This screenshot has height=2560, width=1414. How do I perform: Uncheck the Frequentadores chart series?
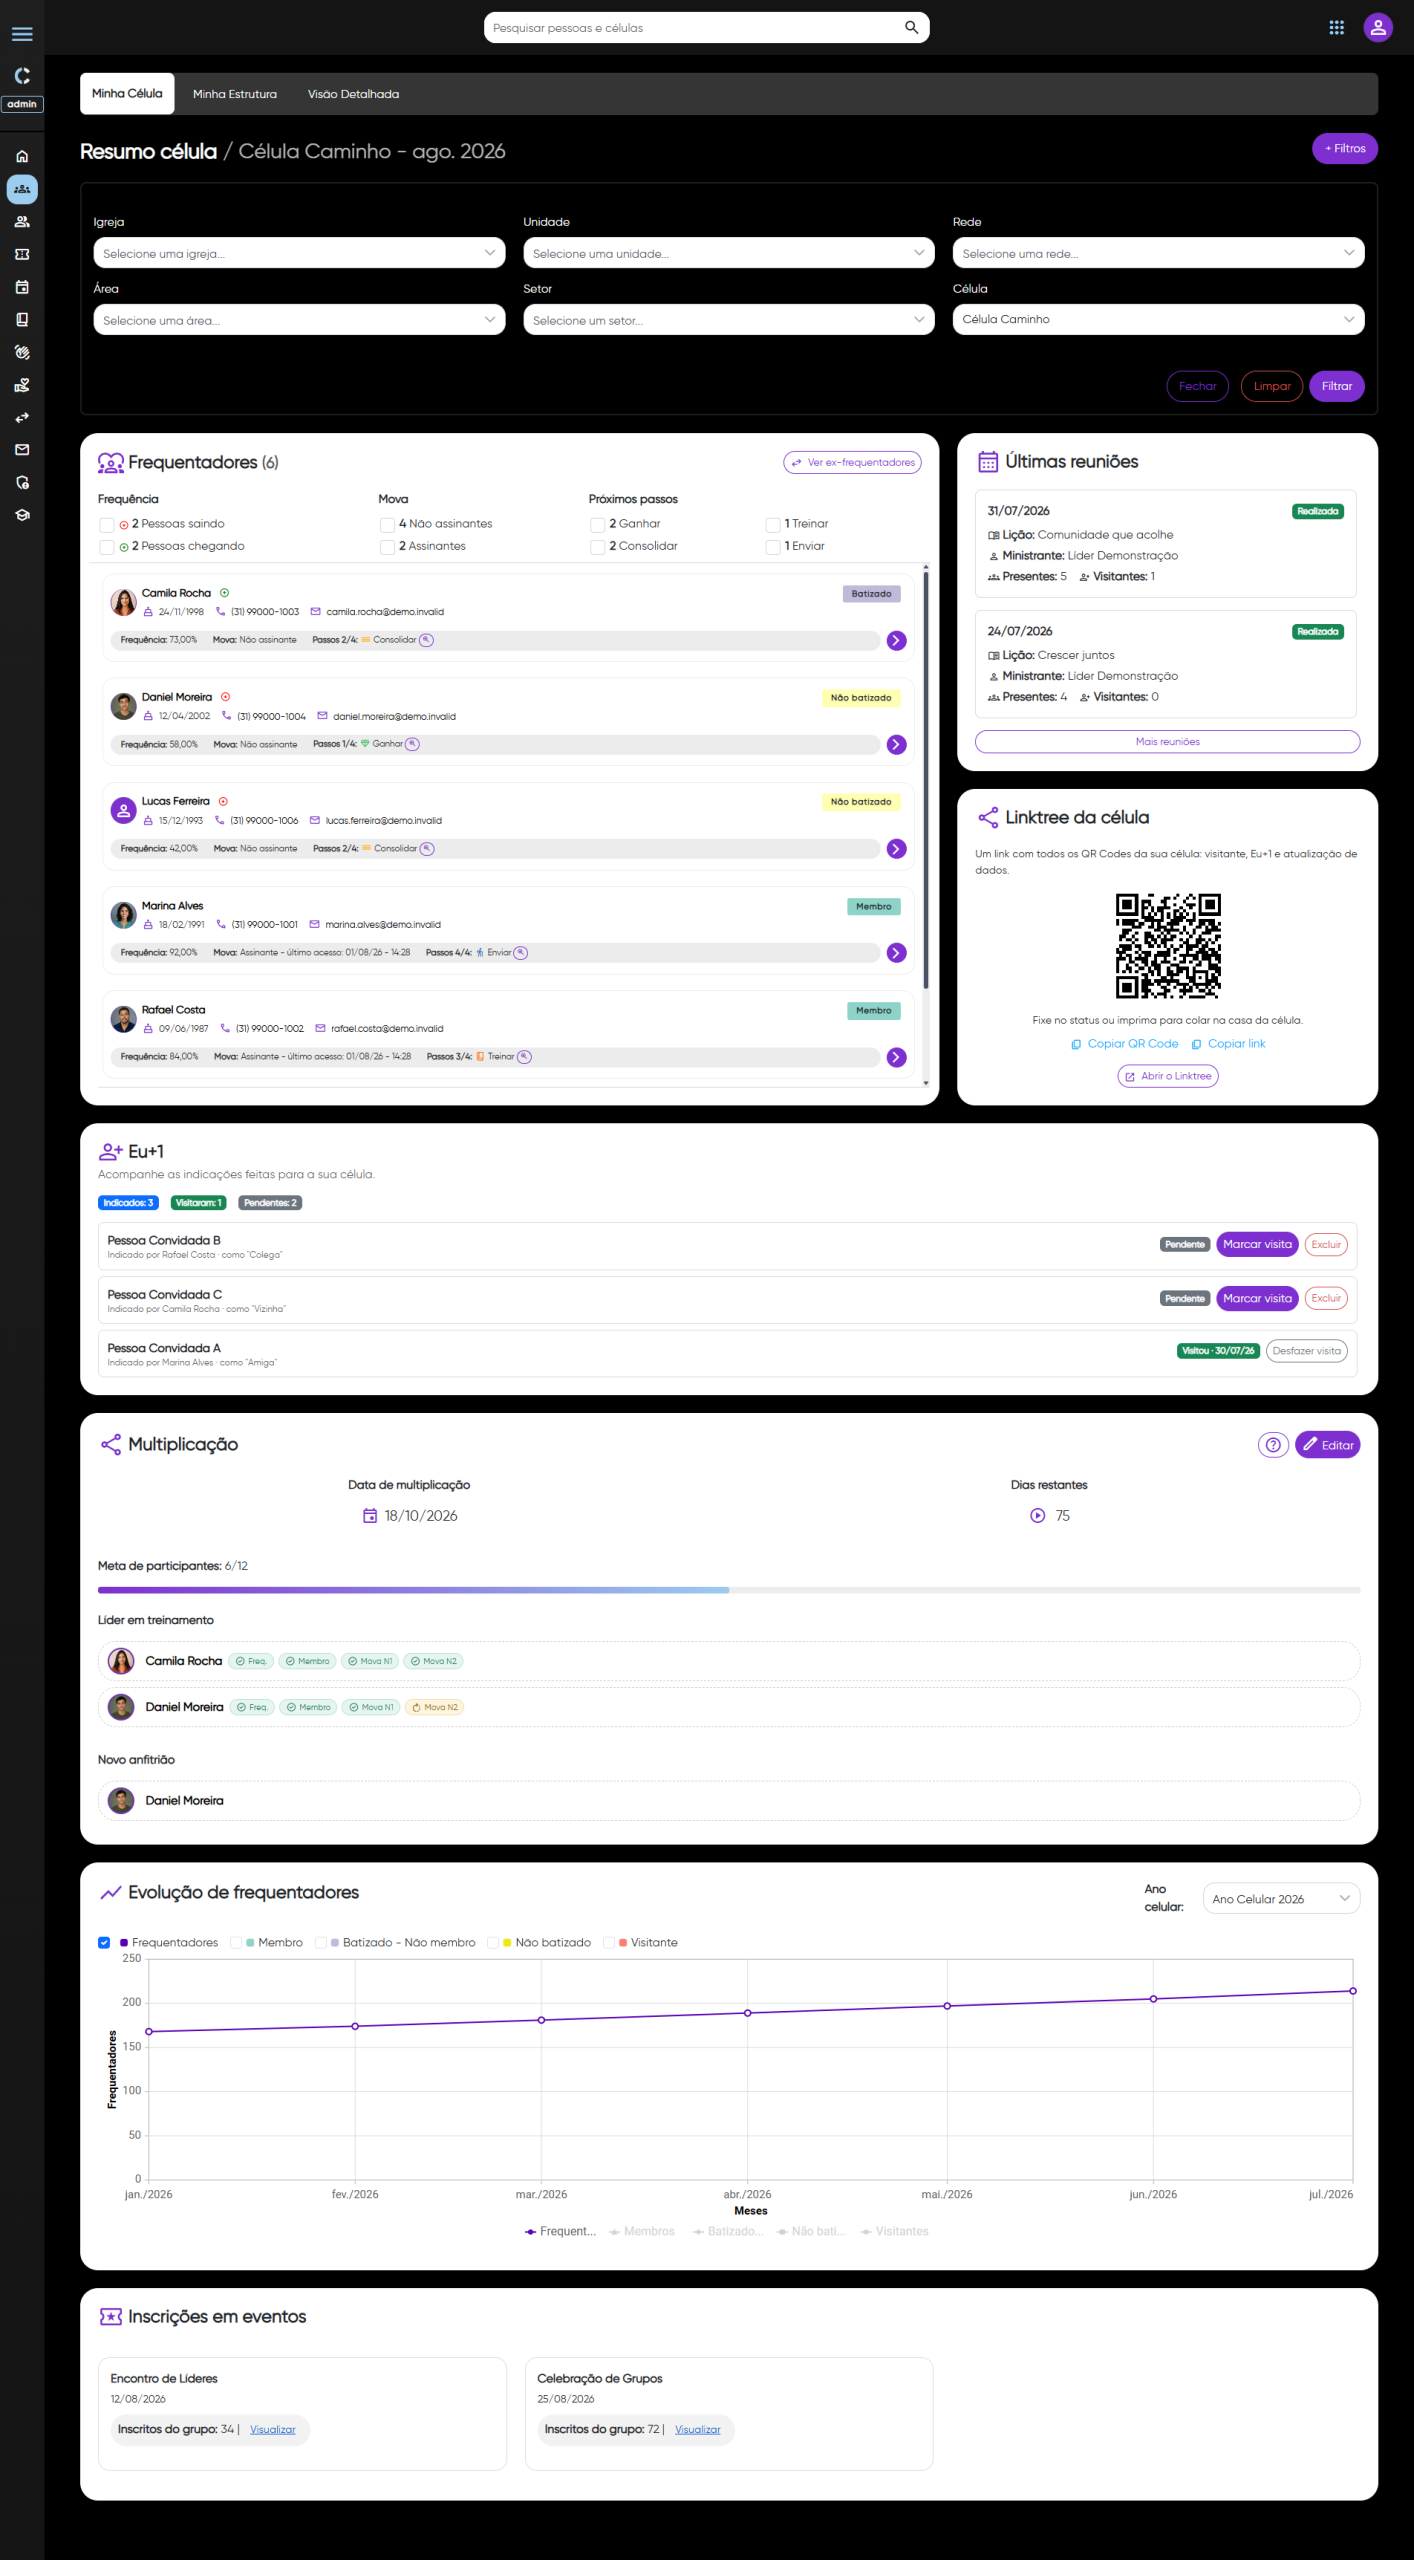104,1942
